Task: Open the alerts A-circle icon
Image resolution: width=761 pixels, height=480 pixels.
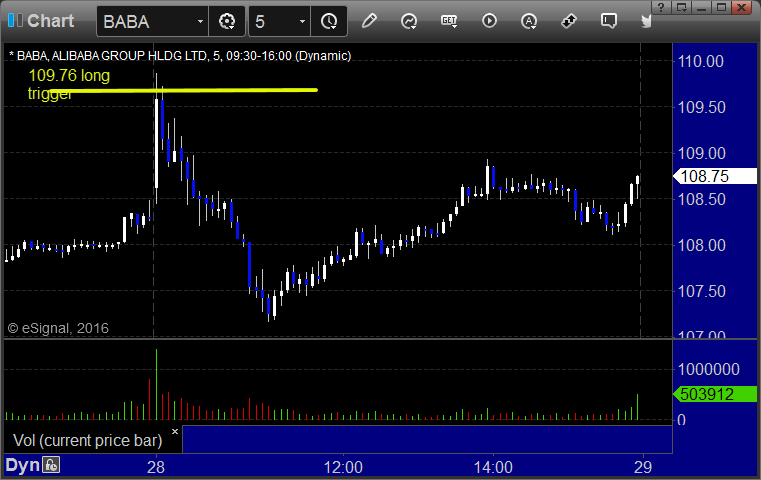Action: pyautogui.click(x=529, y=21)
